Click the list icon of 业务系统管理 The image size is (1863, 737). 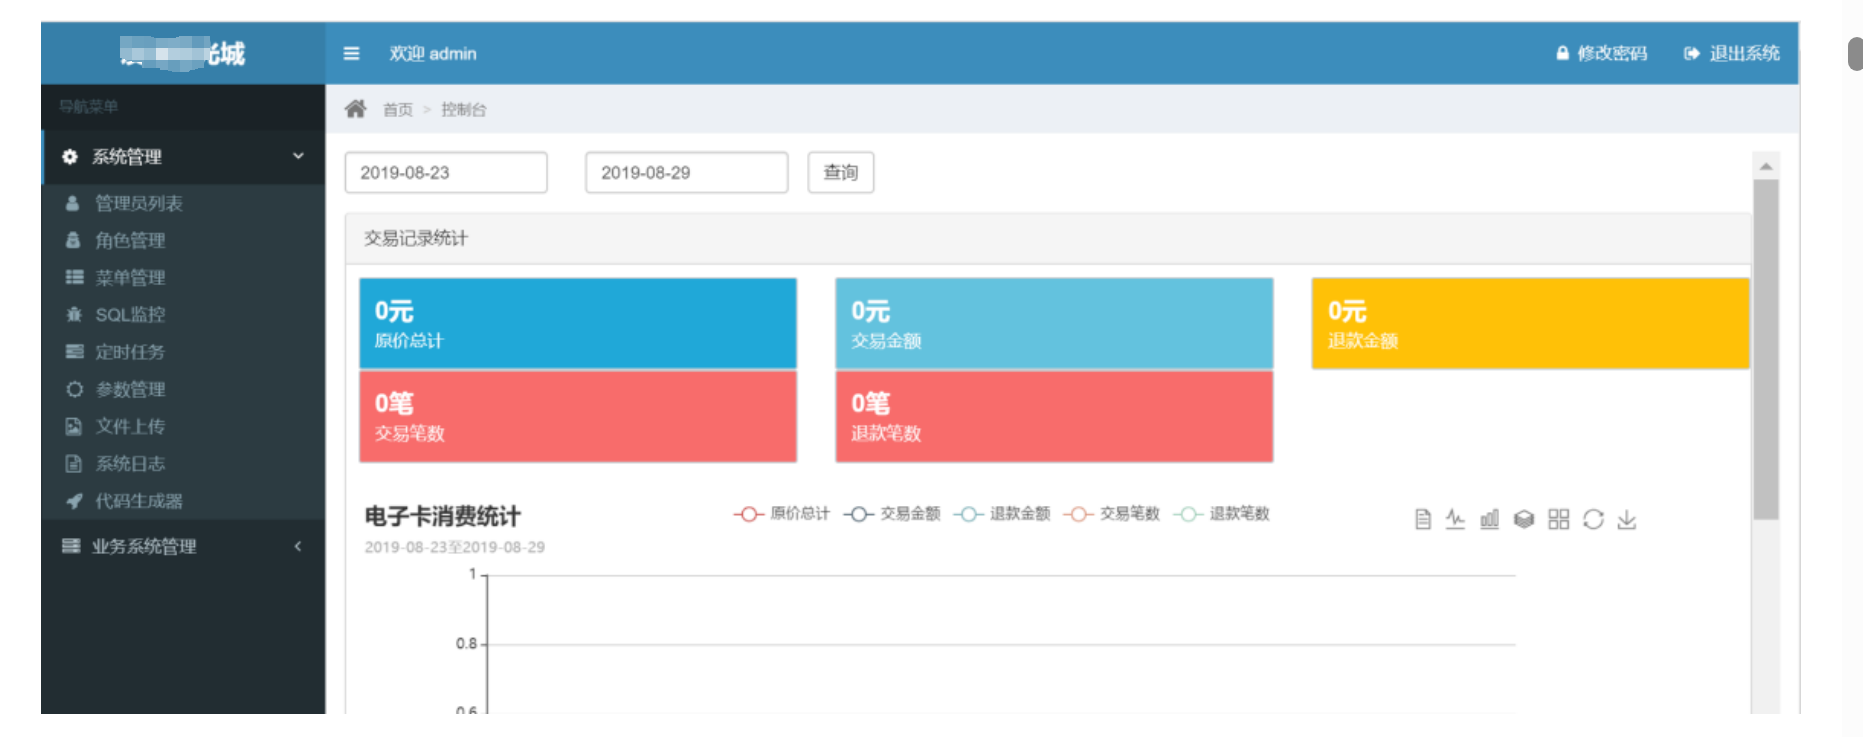[70, 546]
